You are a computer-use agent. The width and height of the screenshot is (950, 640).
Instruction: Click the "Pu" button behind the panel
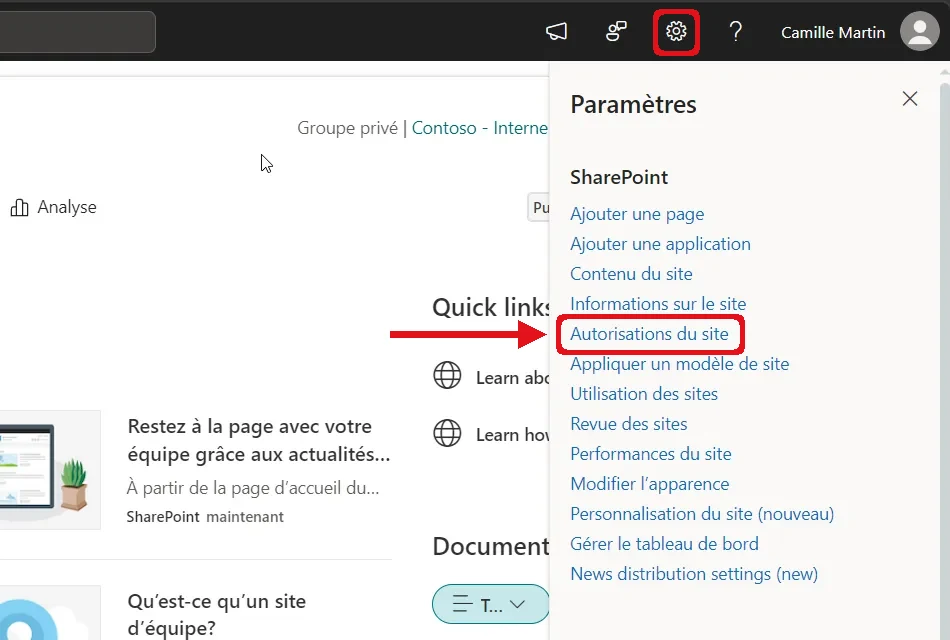pyautogui.click(x=539, y=207)
